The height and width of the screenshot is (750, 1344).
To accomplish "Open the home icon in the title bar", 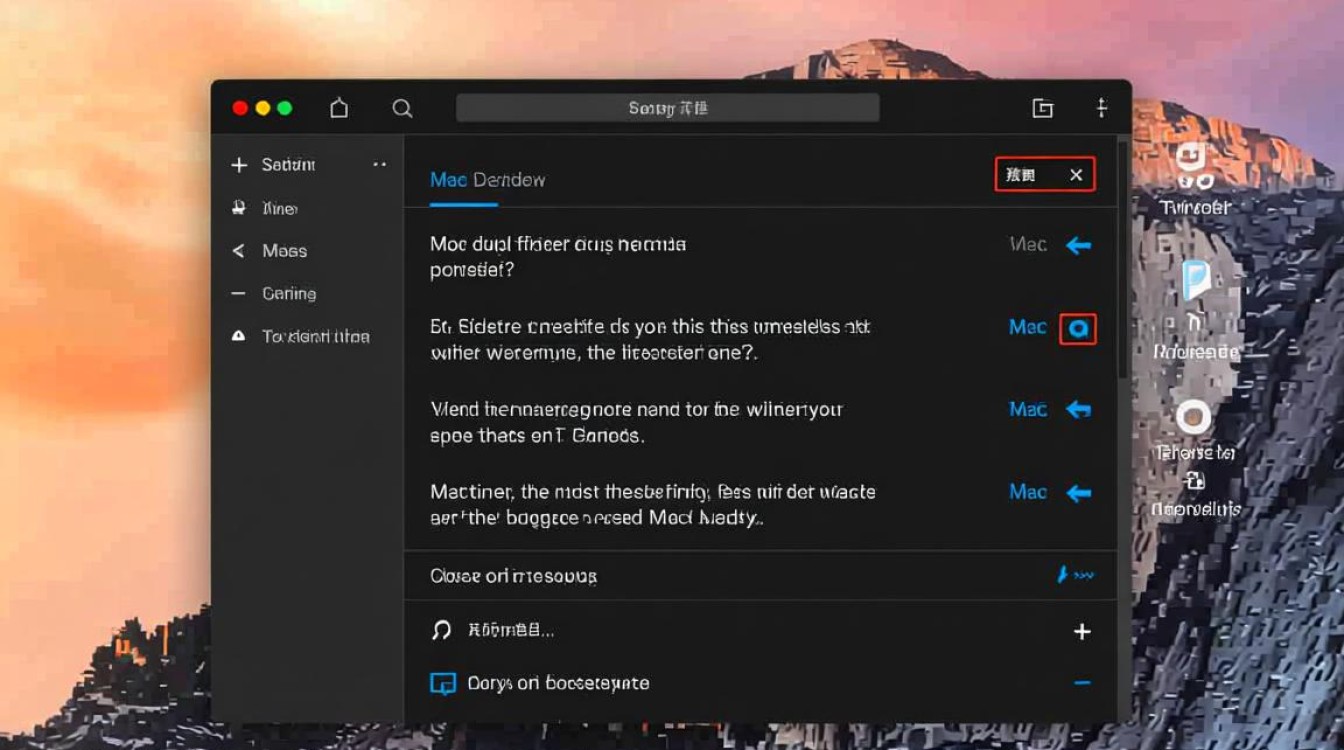I will click(339, 108).
